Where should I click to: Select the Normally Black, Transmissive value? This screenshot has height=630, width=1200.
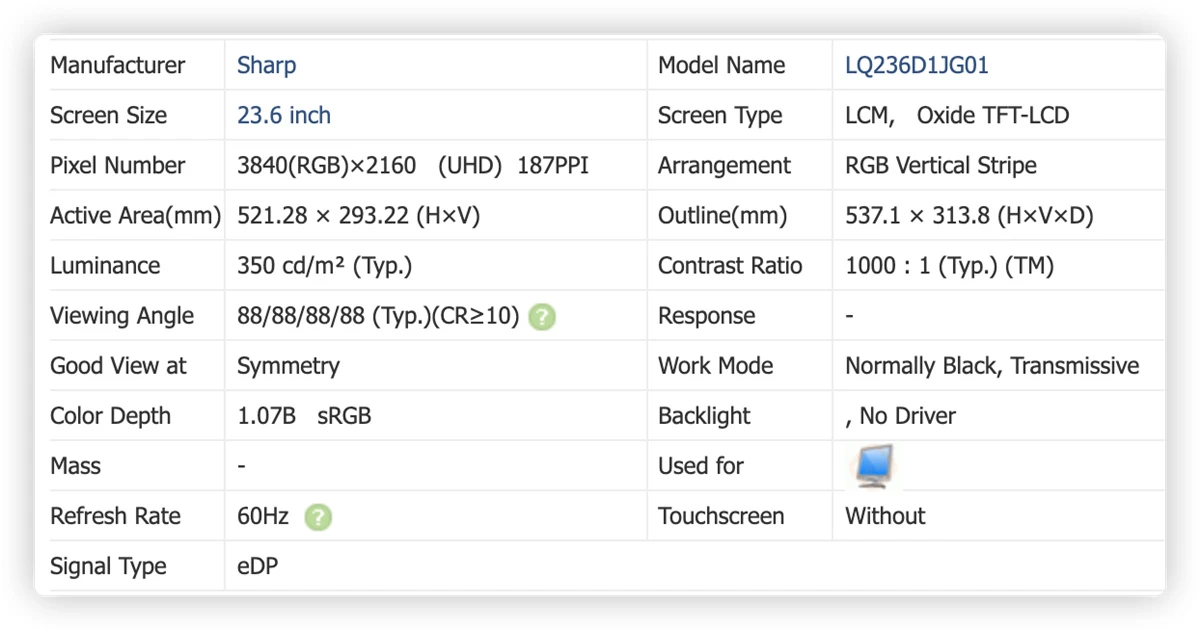992,366
